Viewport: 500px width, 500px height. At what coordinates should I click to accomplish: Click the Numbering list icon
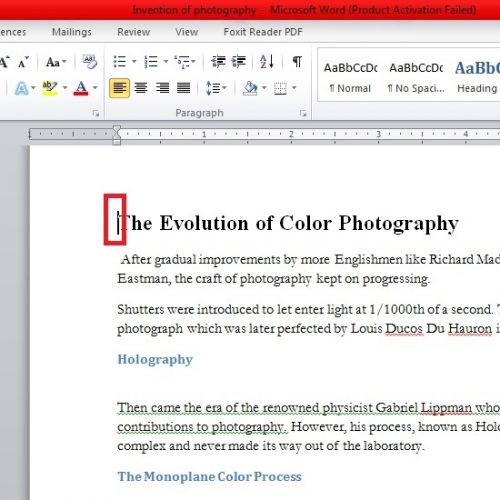(151, 62)
